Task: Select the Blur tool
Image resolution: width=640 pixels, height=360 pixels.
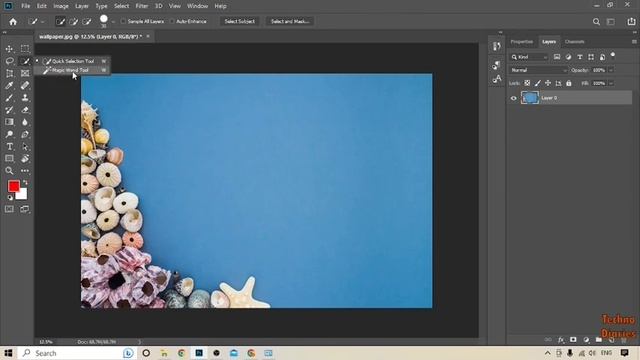Action: coord(25,122)
